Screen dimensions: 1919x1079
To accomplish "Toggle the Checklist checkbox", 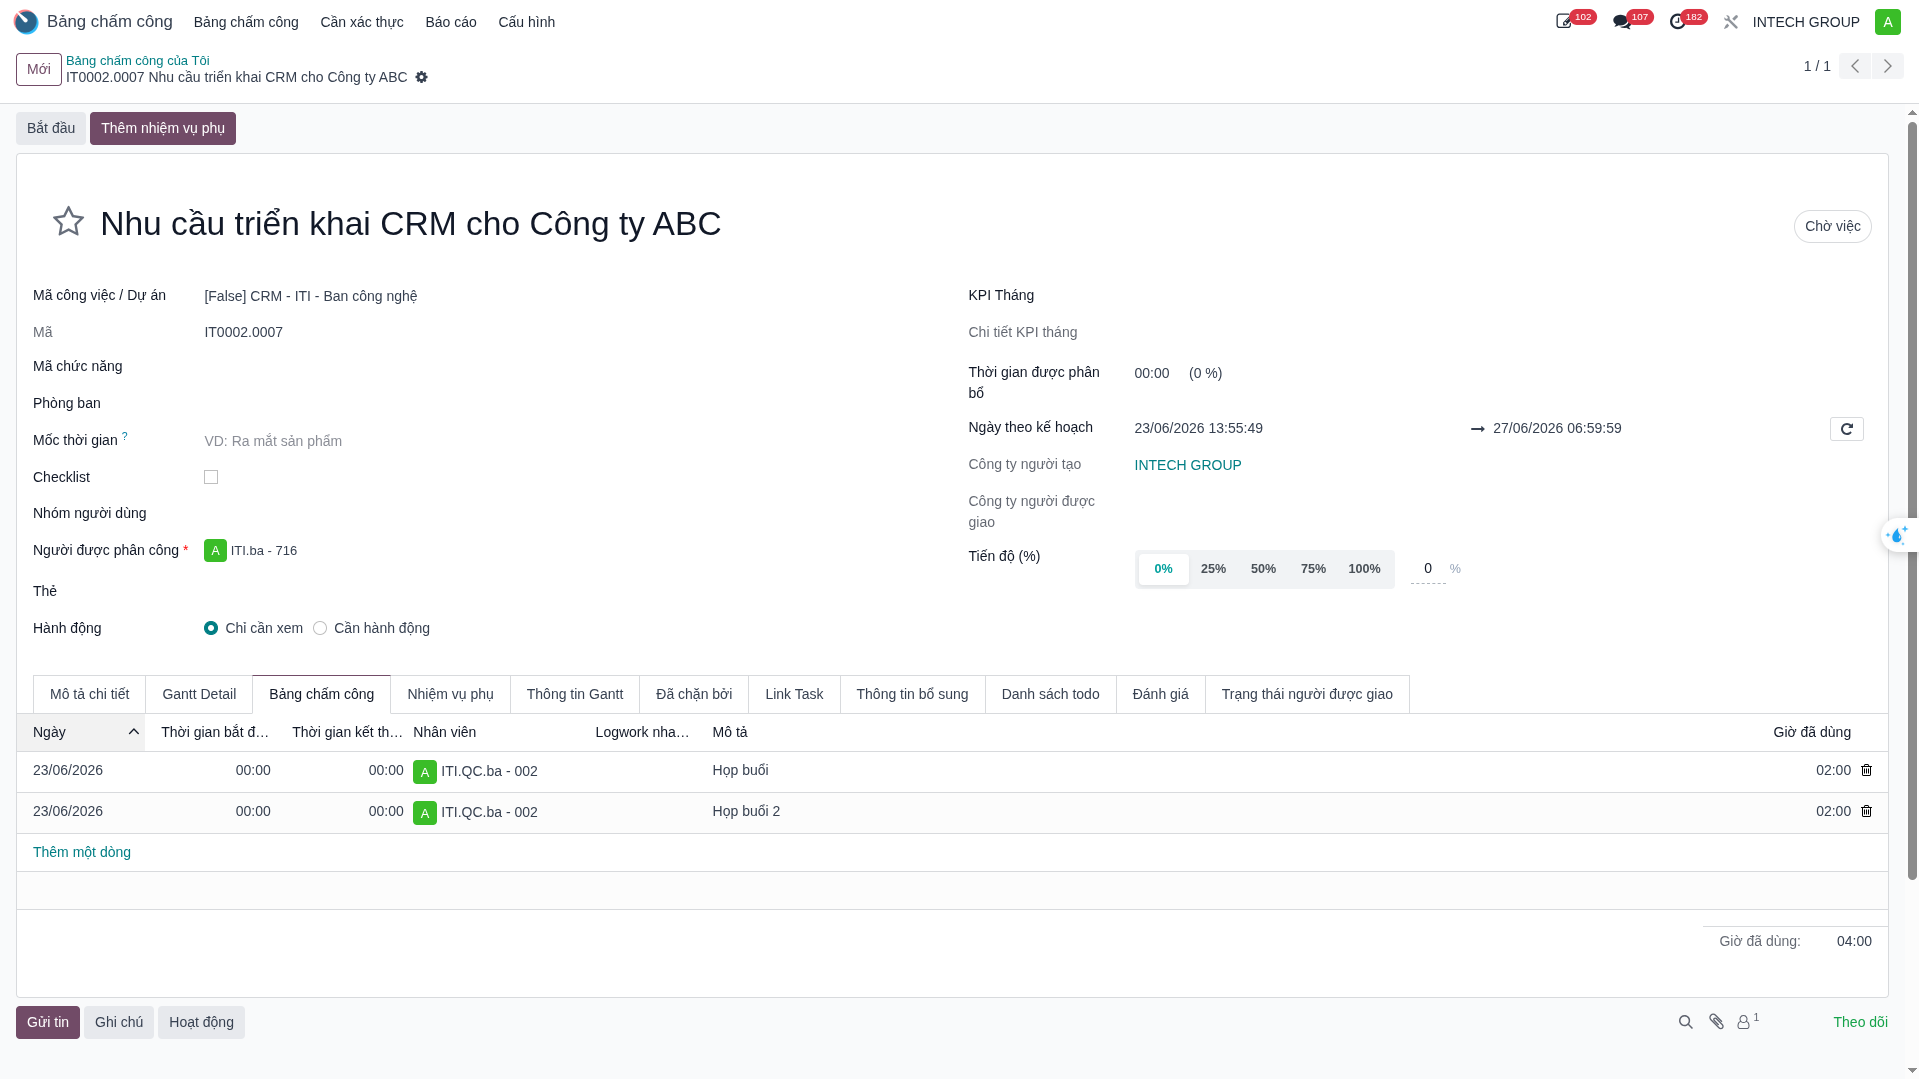I will [211, 477].
